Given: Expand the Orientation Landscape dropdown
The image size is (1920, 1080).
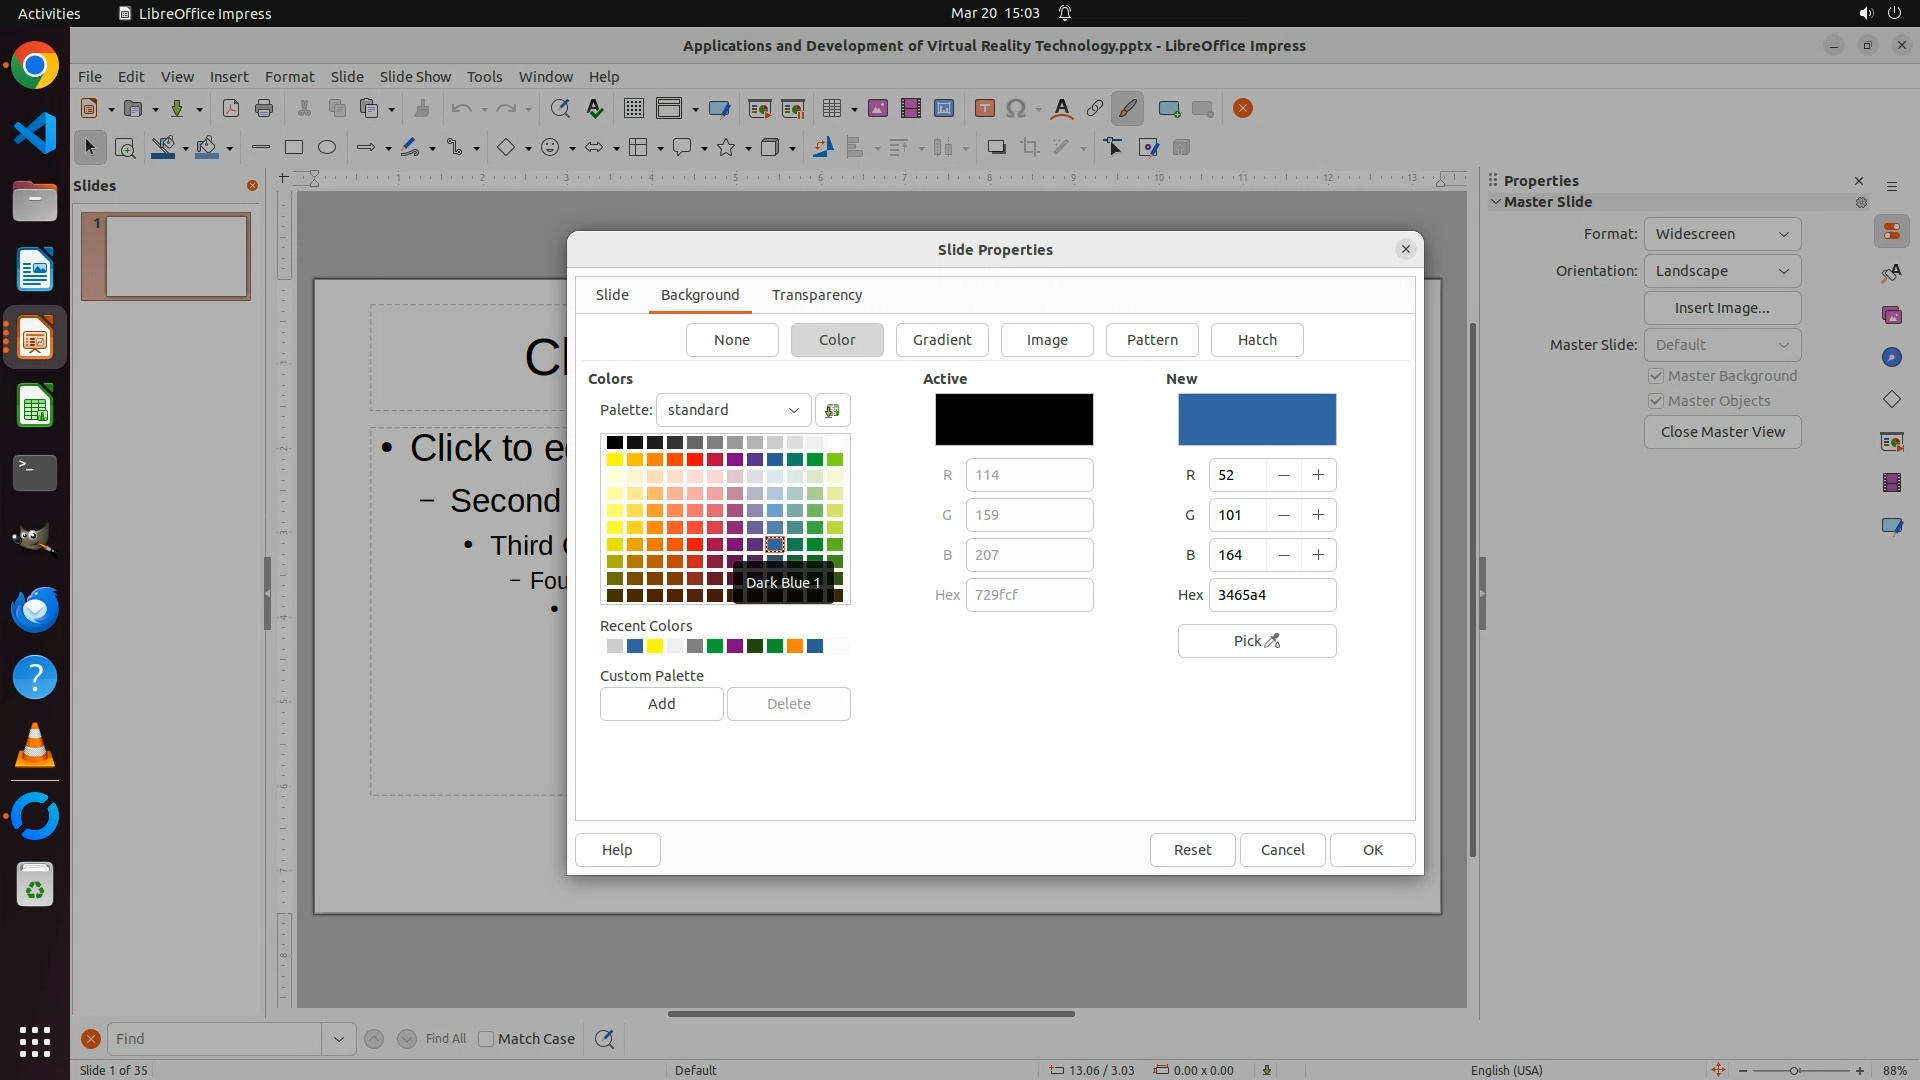Looking at the screenshot, I should tap(1721, 271).
